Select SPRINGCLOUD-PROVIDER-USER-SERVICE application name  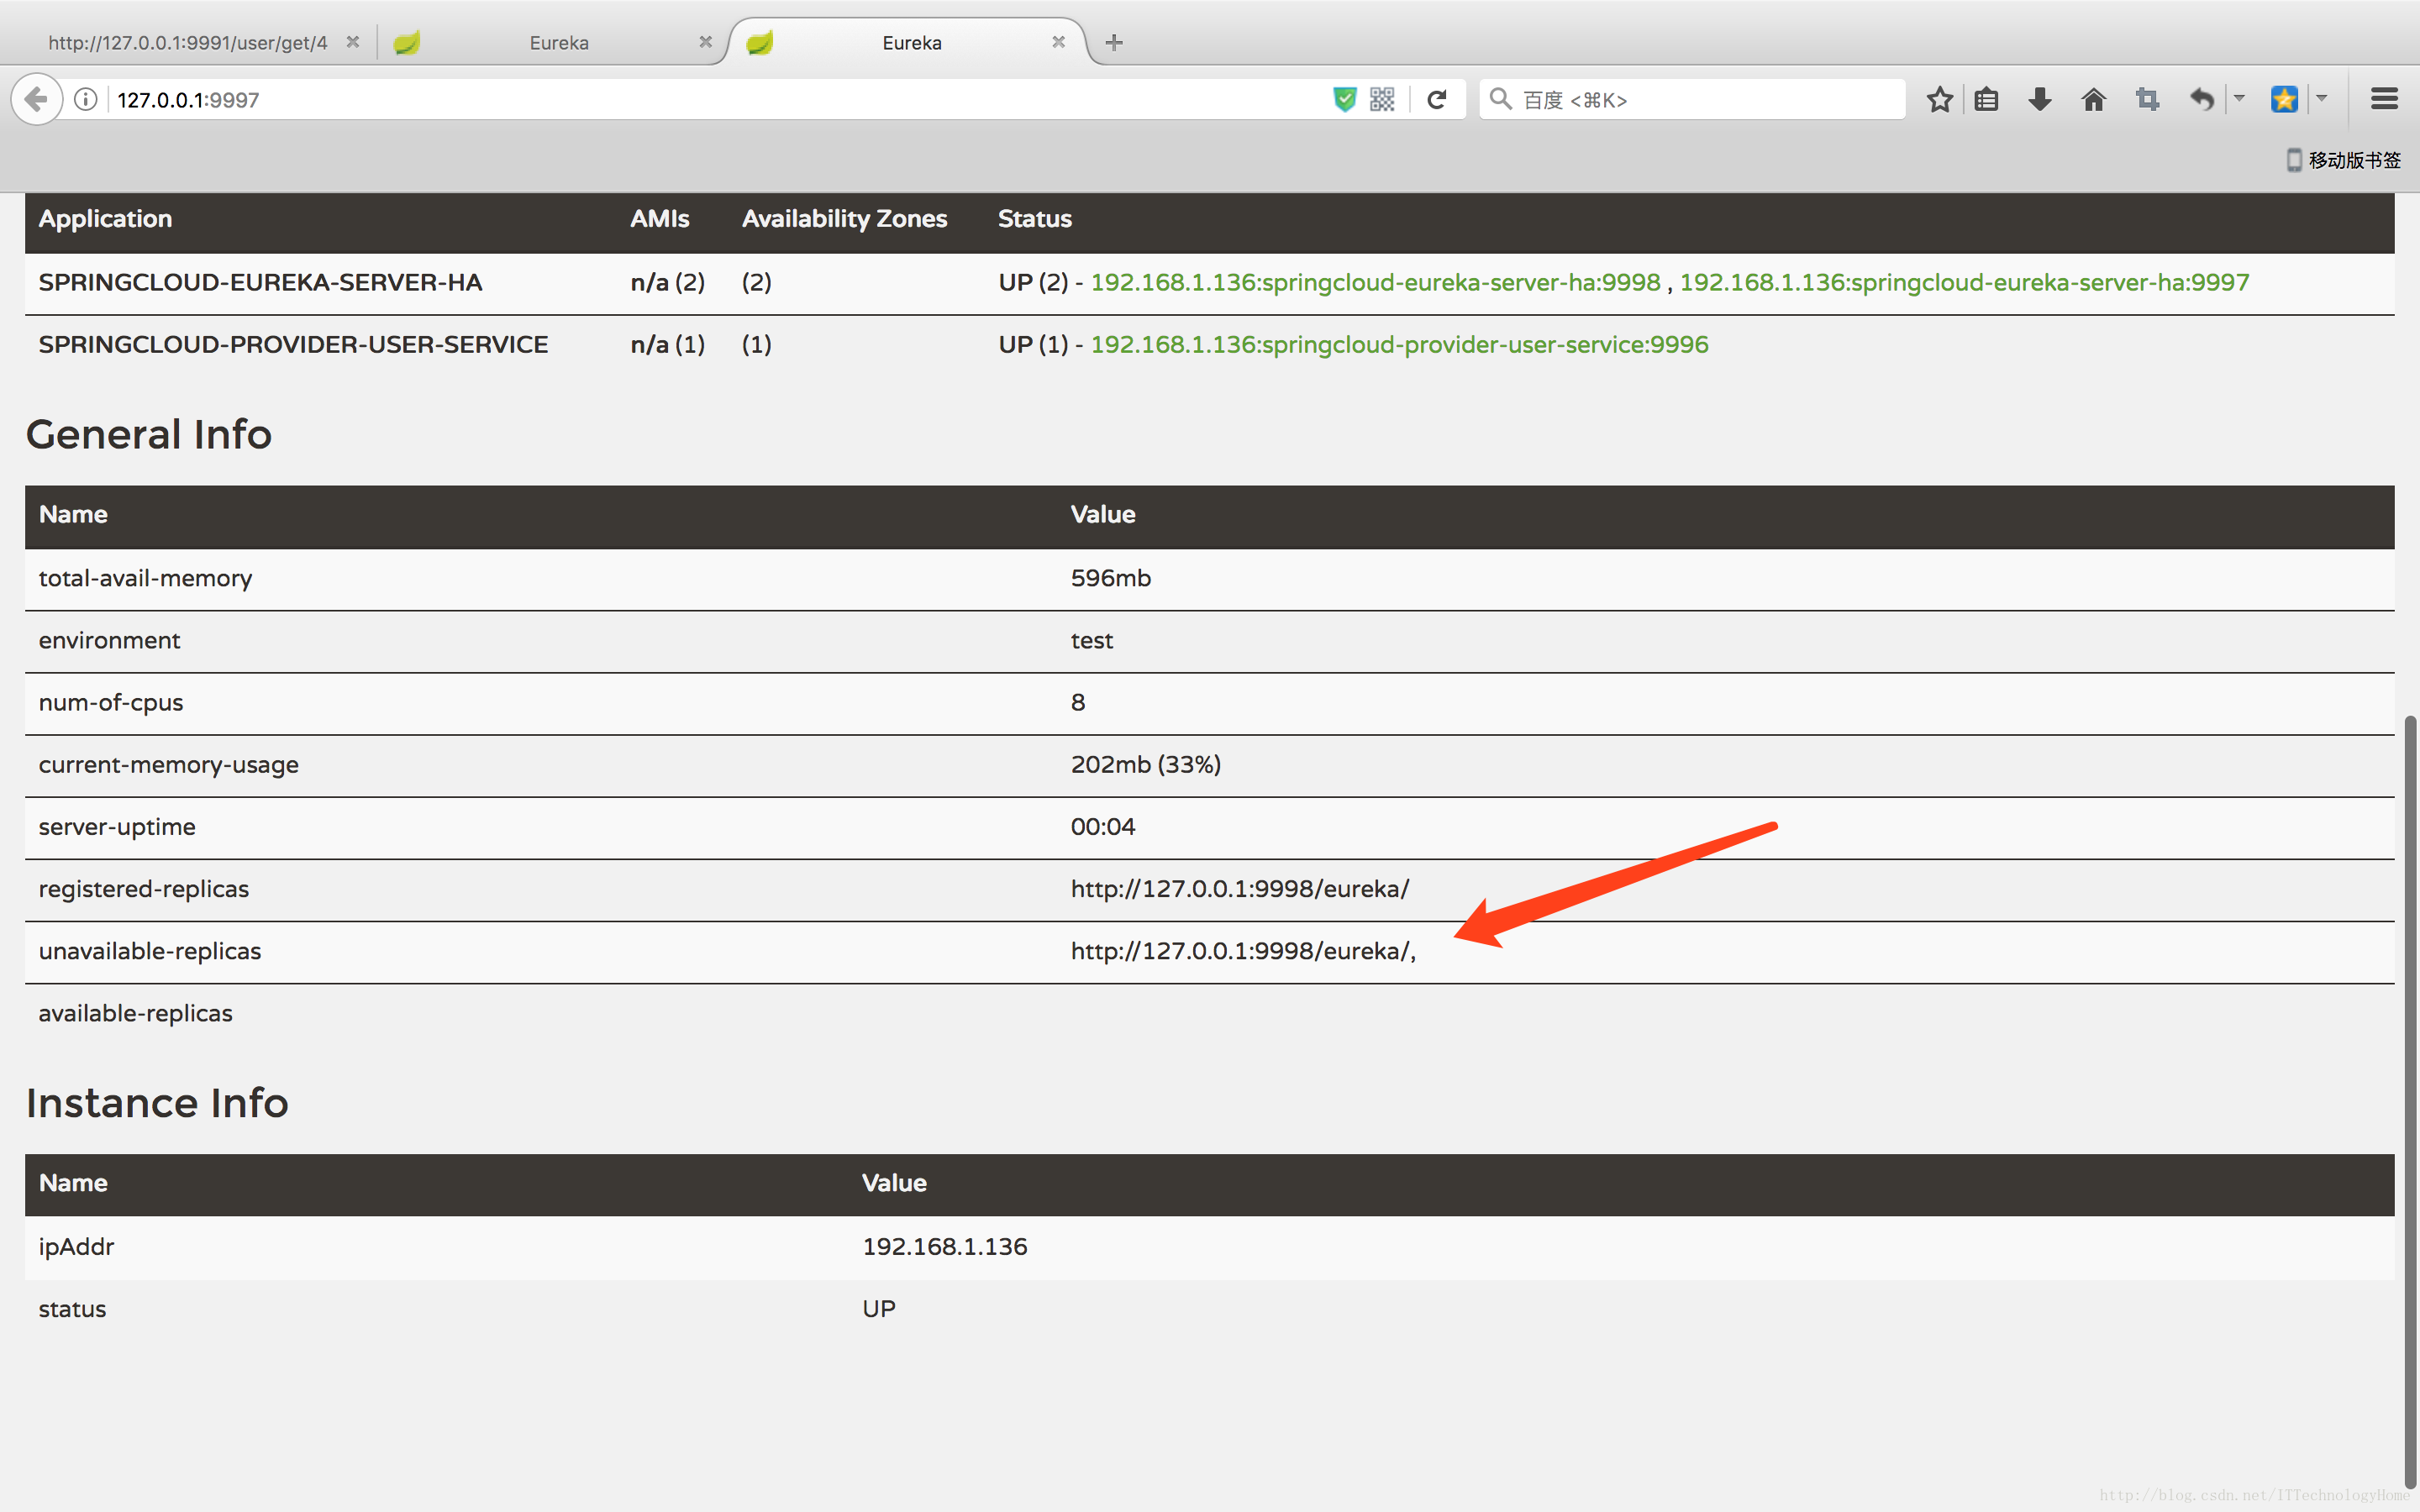click(293, 345)
